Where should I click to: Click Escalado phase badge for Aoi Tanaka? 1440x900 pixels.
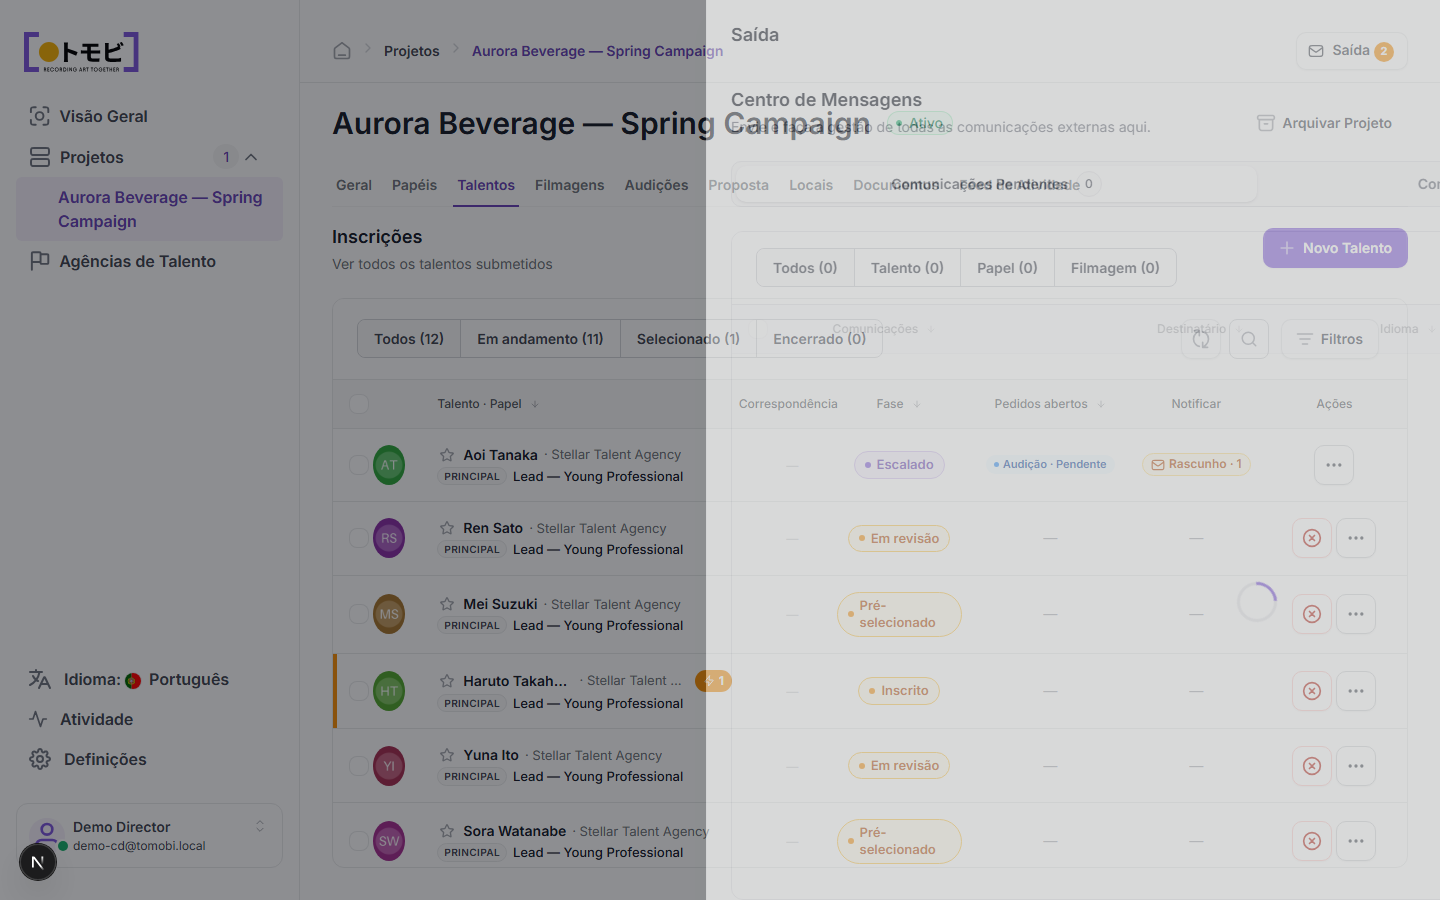coord(899,465)
